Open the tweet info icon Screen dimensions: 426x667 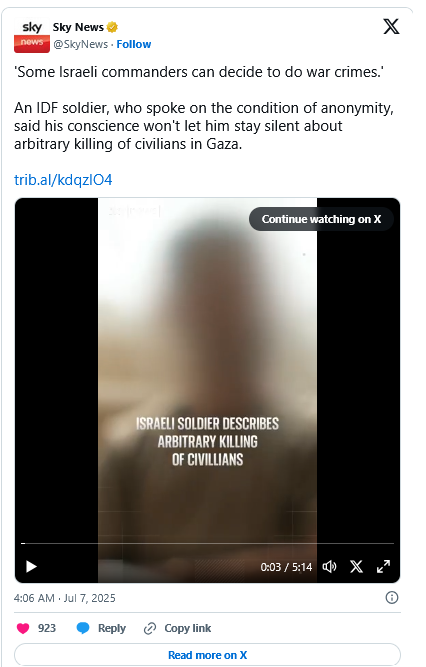pos(392,598)
